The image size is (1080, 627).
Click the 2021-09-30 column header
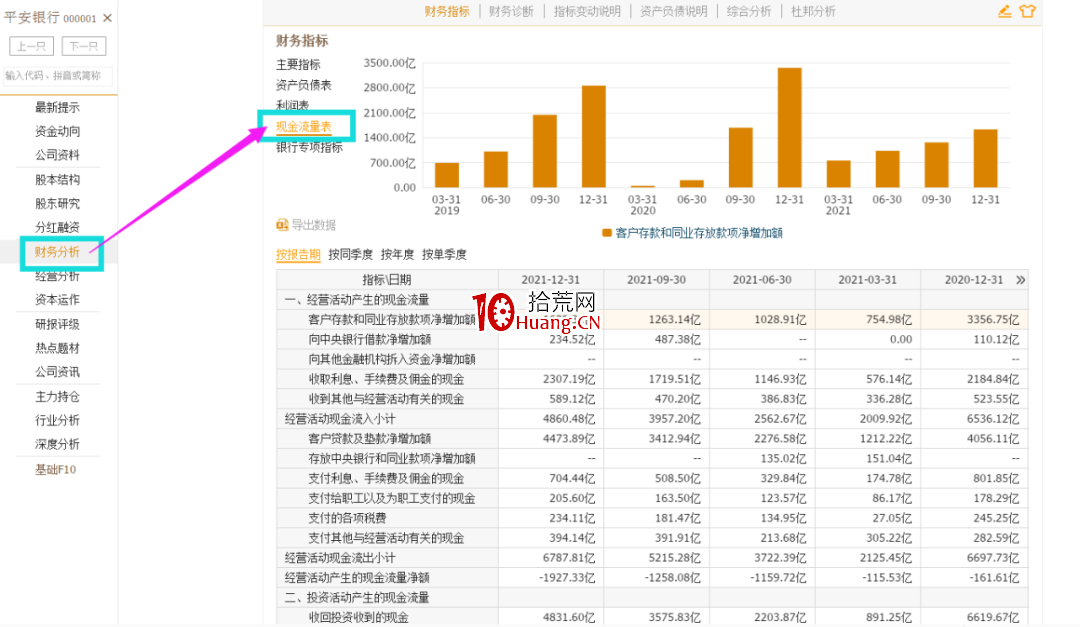pos(656,280)
